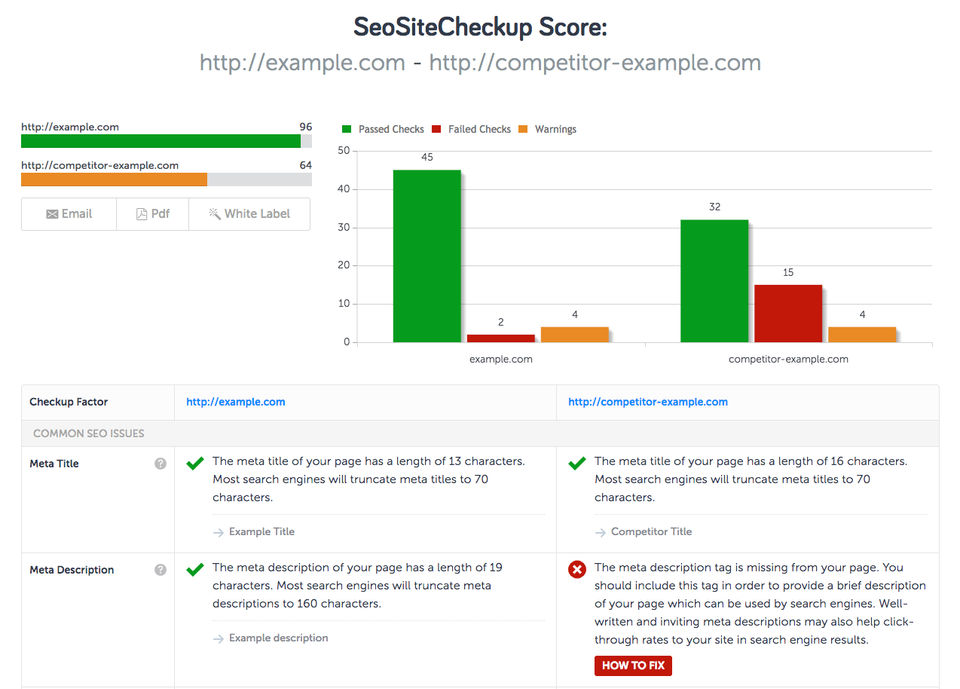The height and width of the screenshot is (689, 960).
Task: Export the report with the Pdf button
Action: [153, 214]
